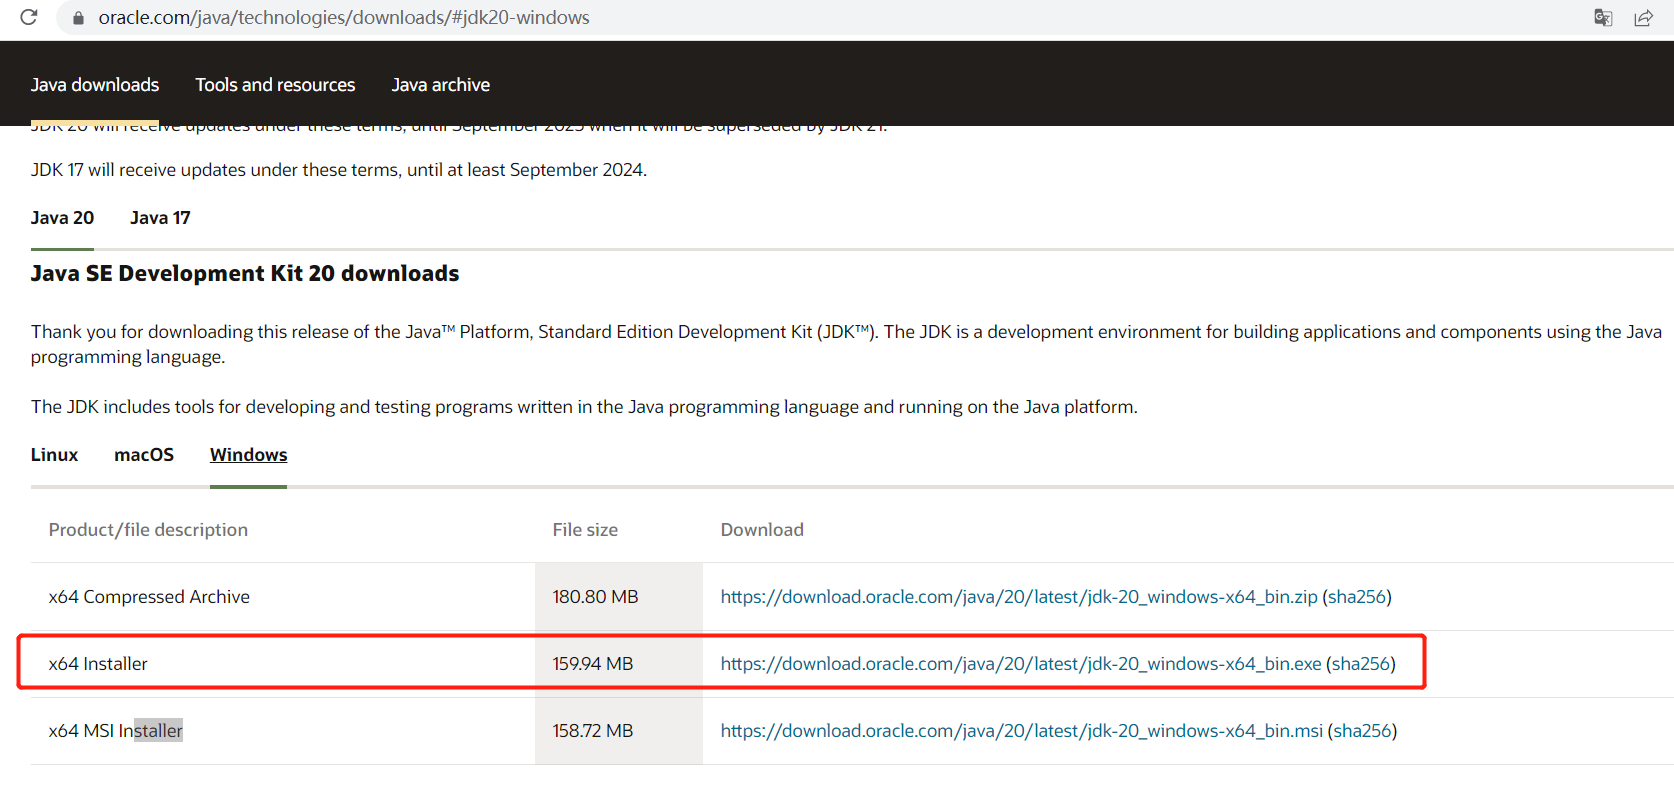Open the Java downloads nav item
Viewport: 1674px width, 797px height.
(95, 85)
